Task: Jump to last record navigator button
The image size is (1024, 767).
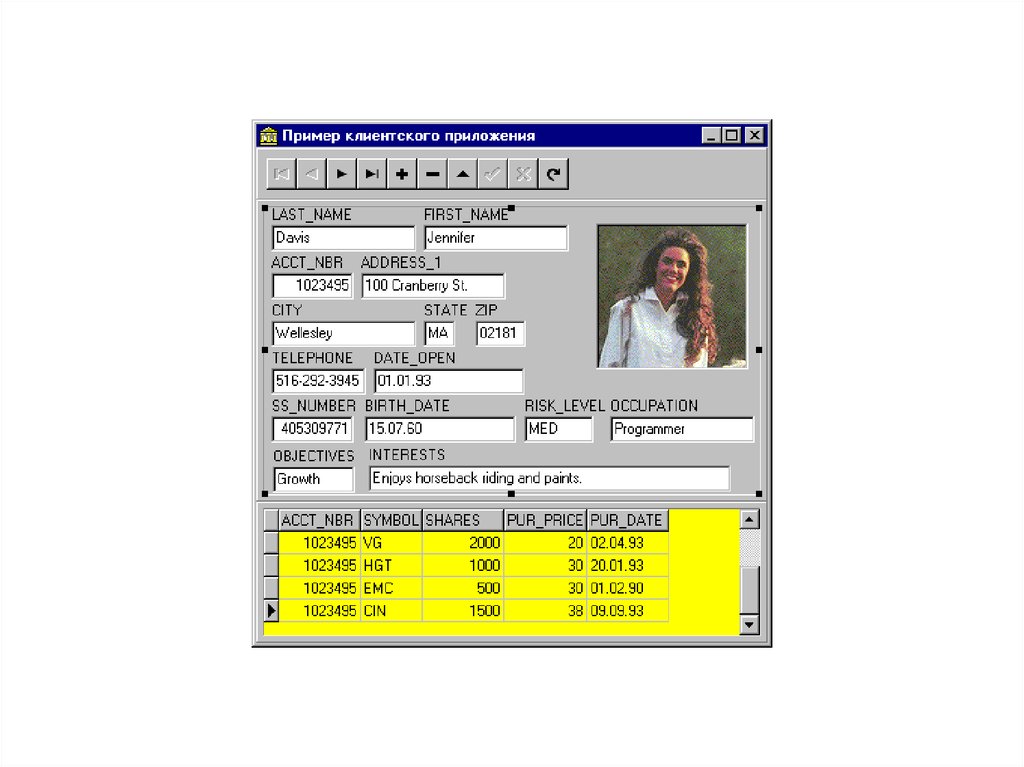Action: (x=372, y=174)
